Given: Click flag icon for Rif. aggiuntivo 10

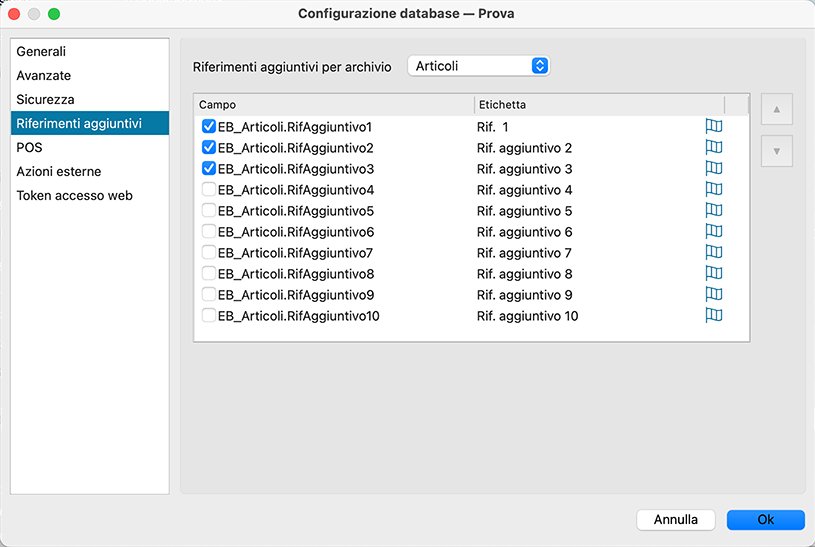Looking at the screenshot, I should pyautogui.click(x=713, y=316).
